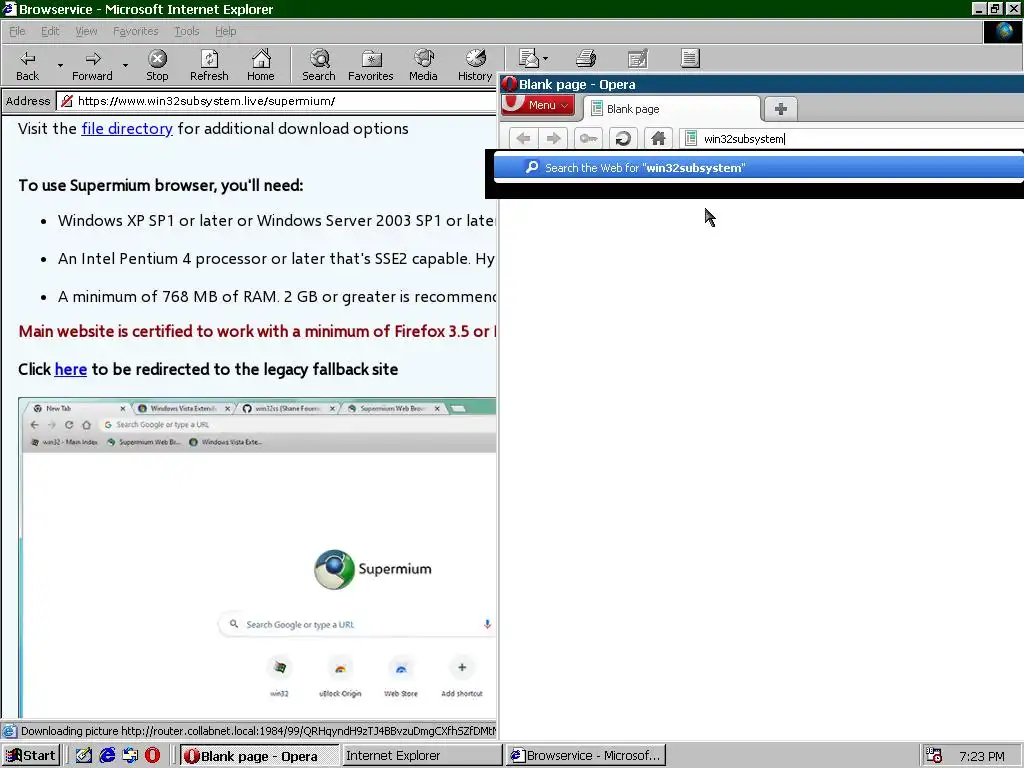This screenshot has width=1024, height=768.
Task: Click Opera's forward arrow button
Action: [x=553, y=138]
